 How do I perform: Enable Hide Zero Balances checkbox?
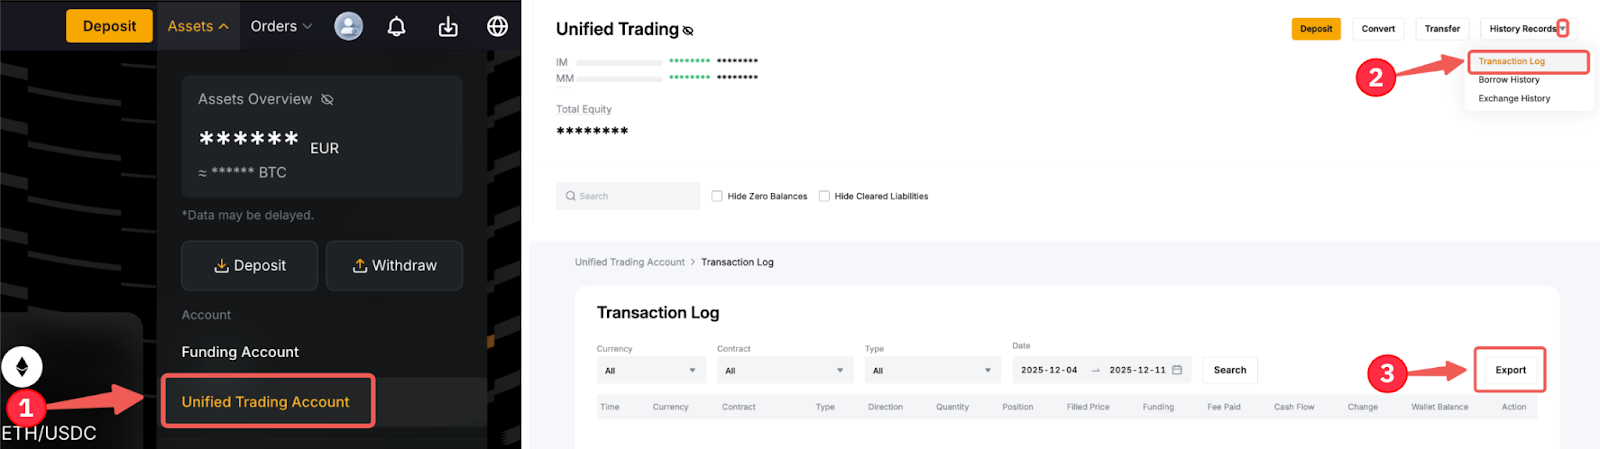717,196
